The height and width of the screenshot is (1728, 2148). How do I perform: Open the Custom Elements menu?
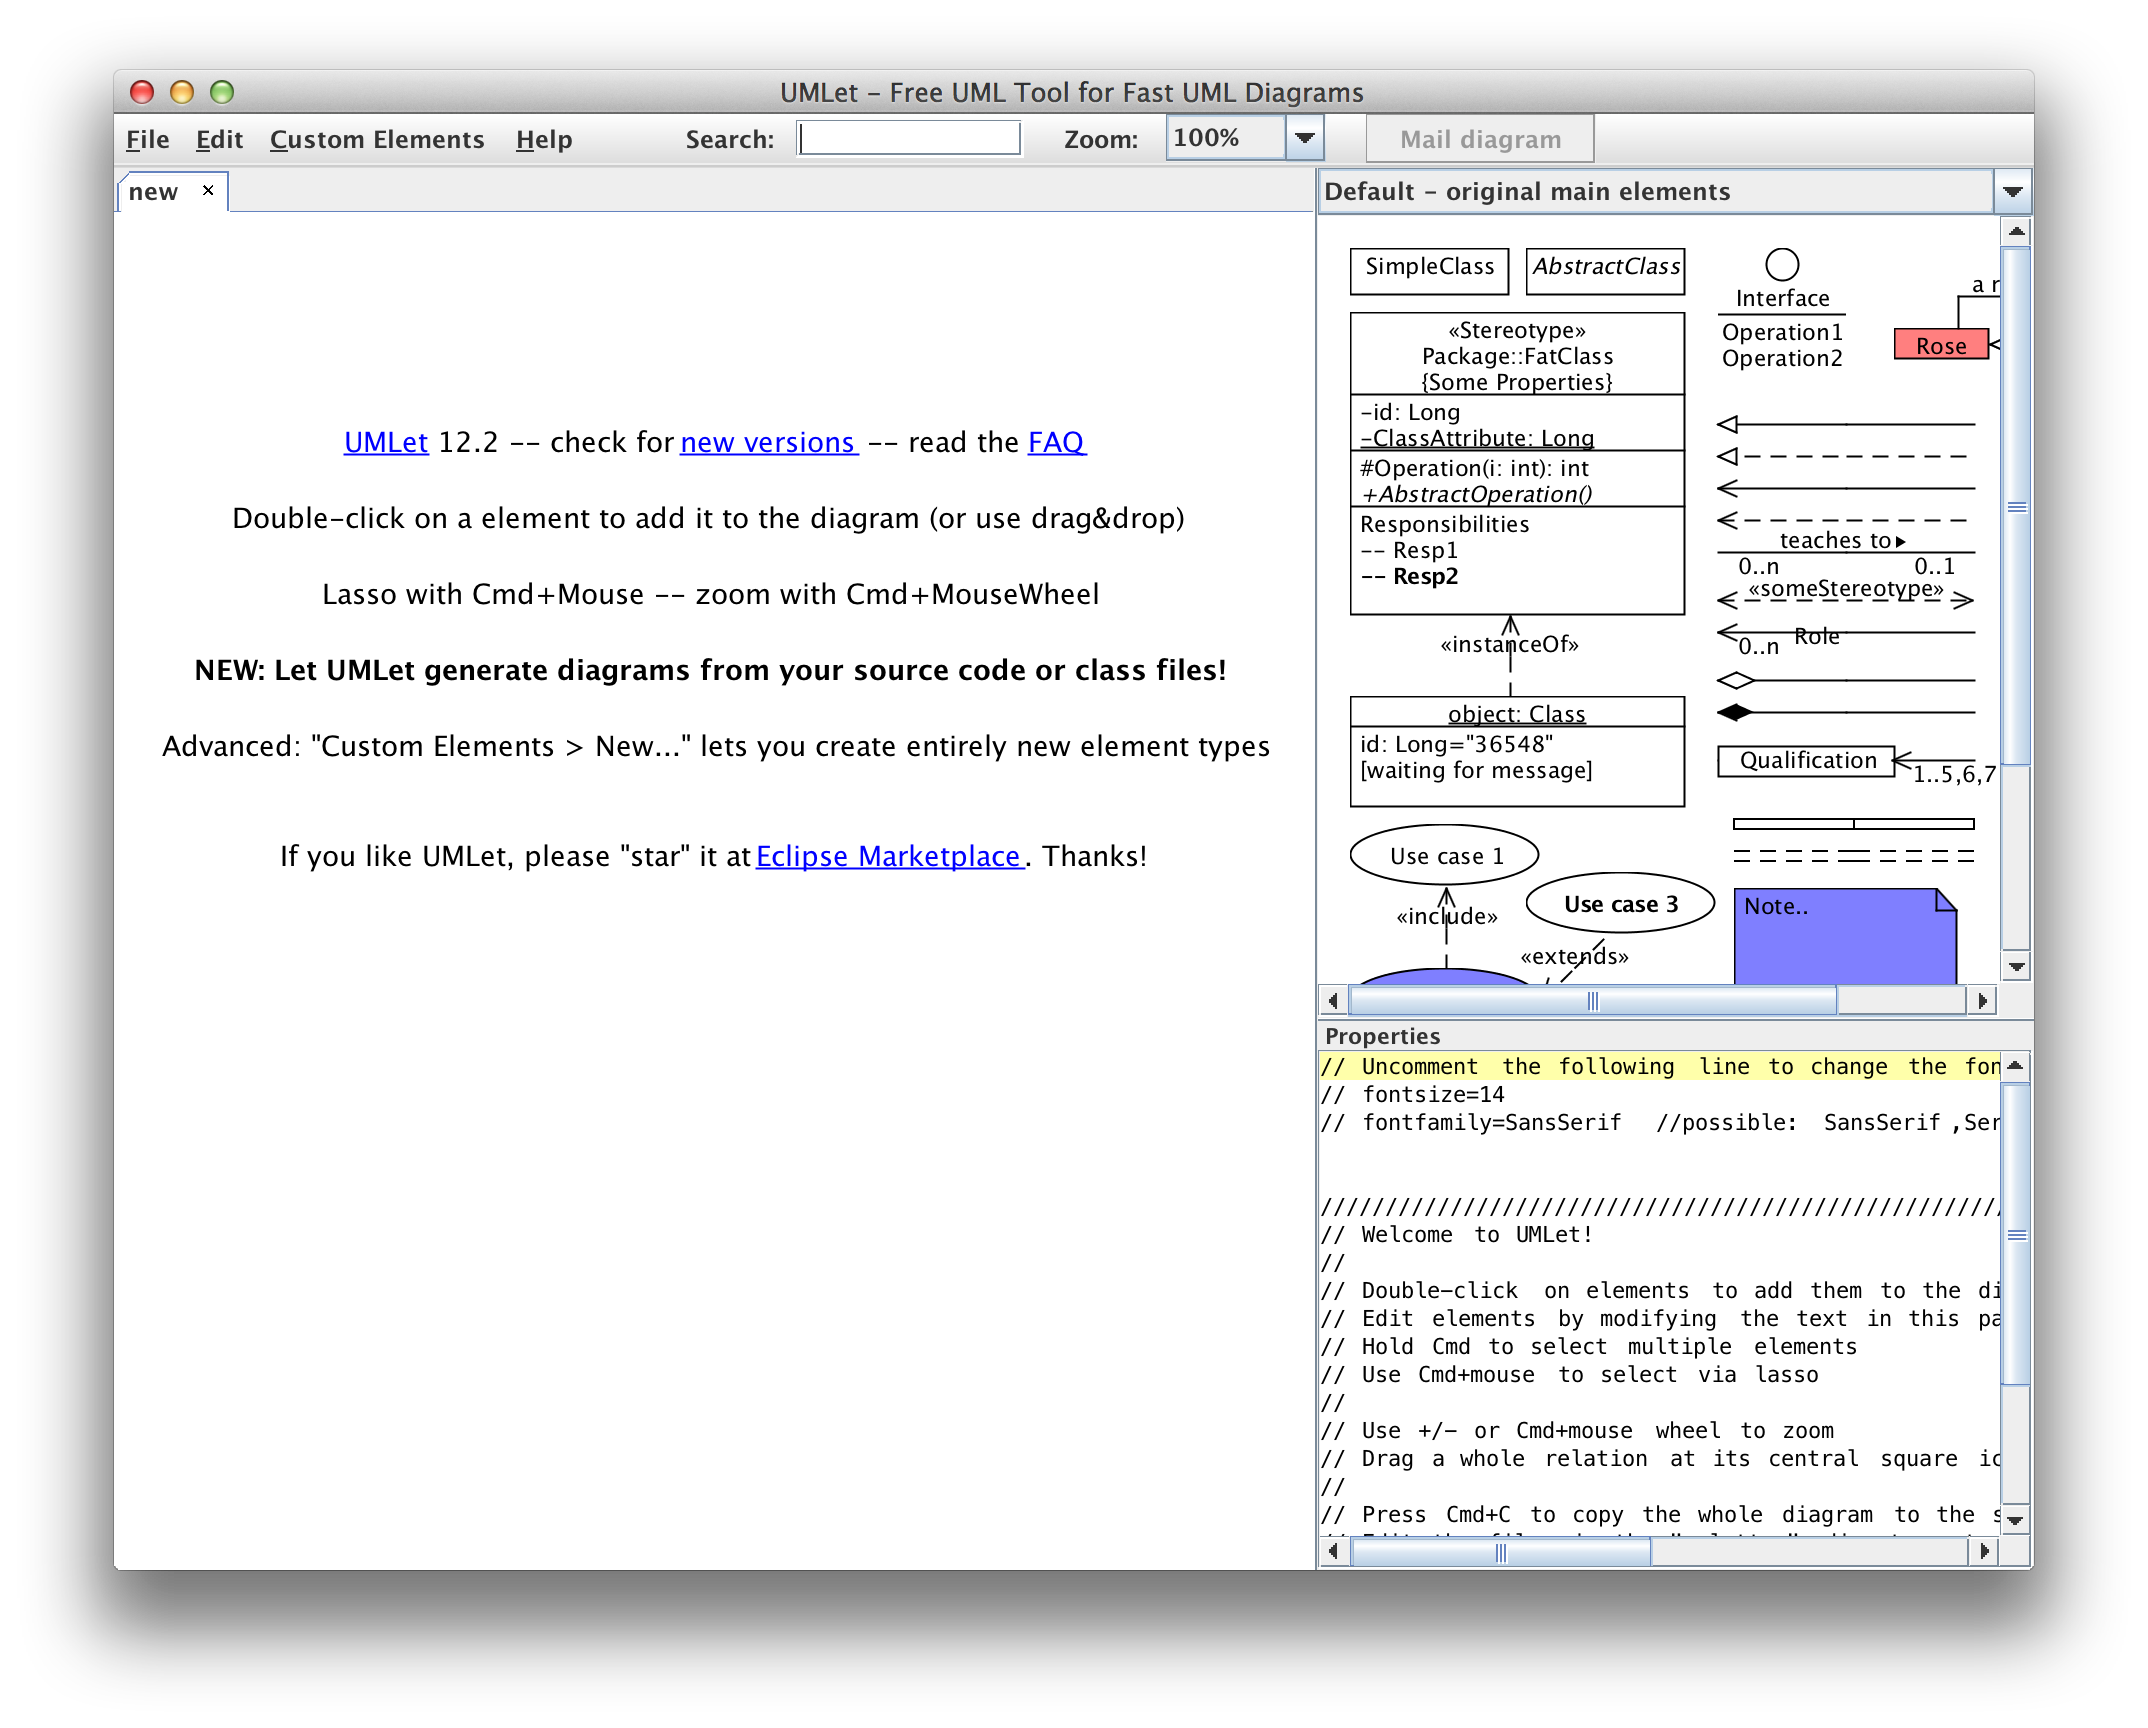click(x=377, y=140)
